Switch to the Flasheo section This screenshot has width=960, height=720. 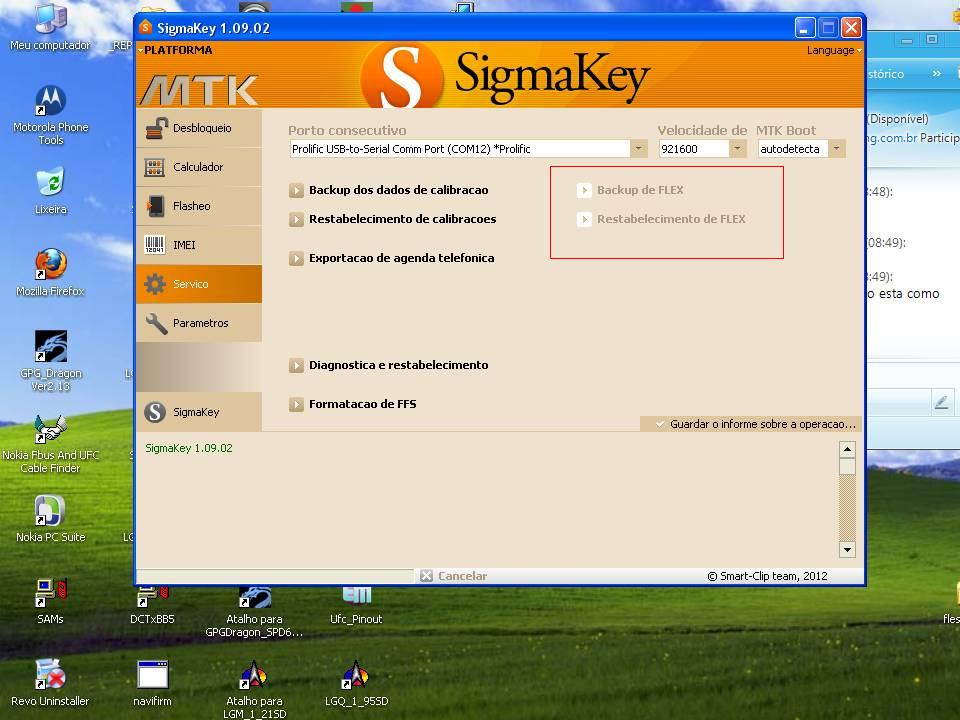pos(199,206)
